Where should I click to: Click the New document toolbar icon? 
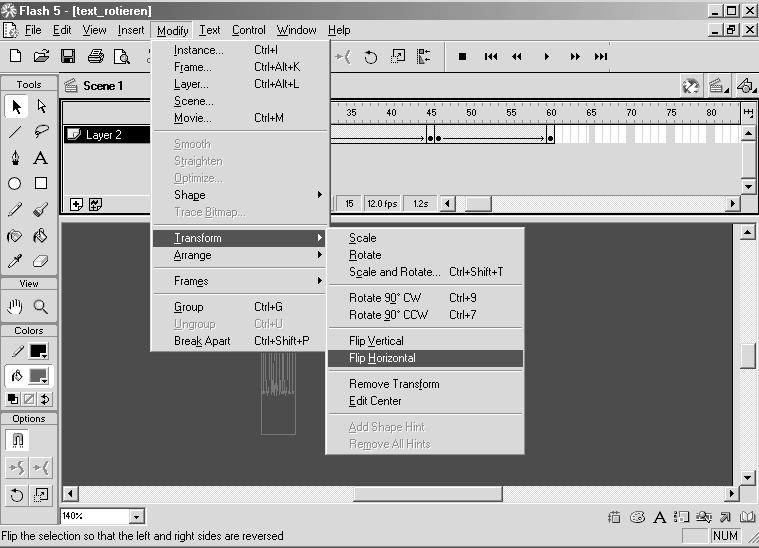point(15,56)
